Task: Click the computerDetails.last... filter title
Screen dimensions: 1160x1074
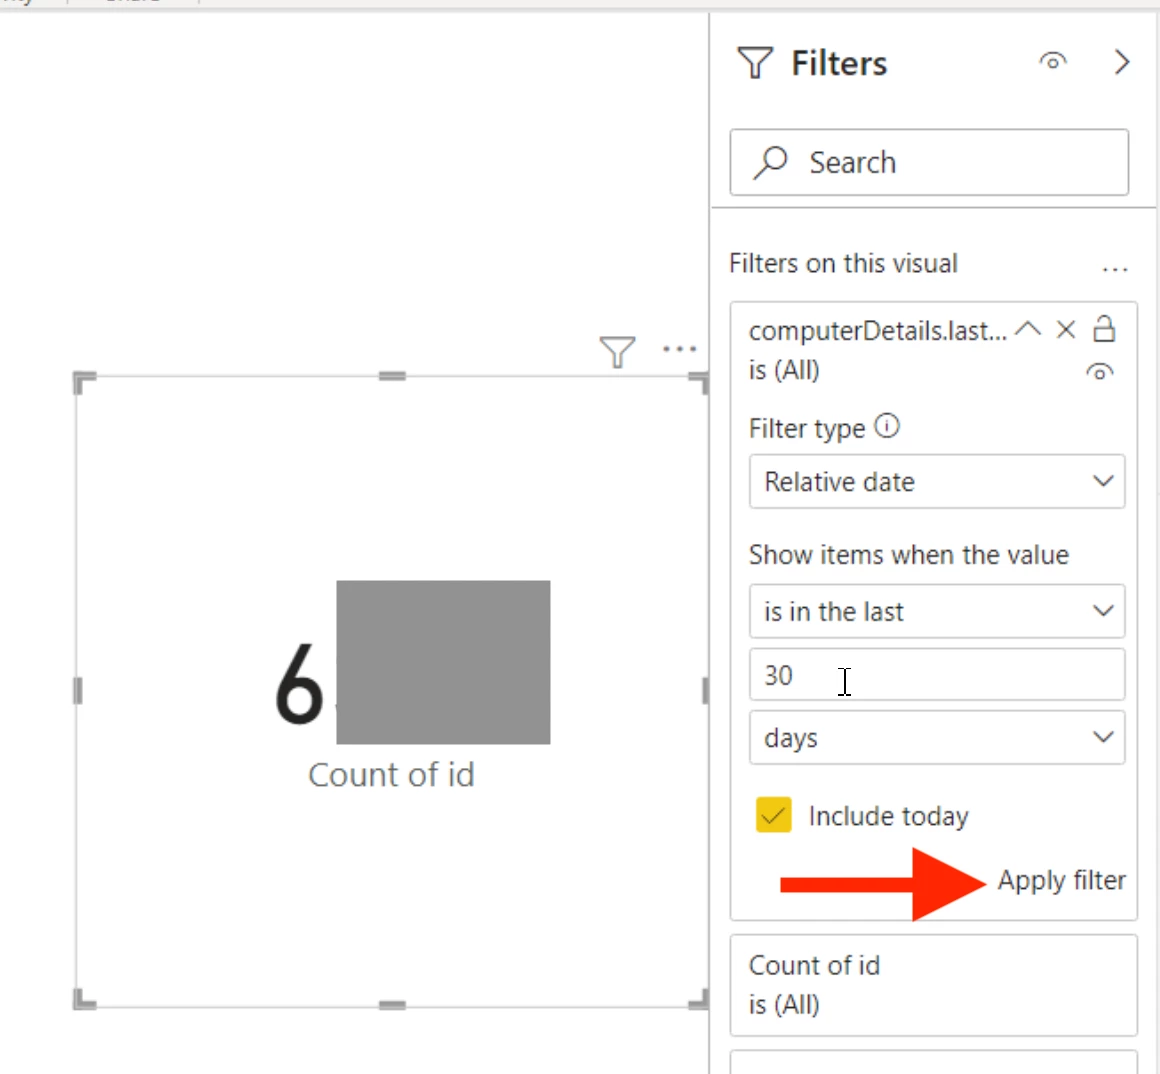Action: point(877,331)
